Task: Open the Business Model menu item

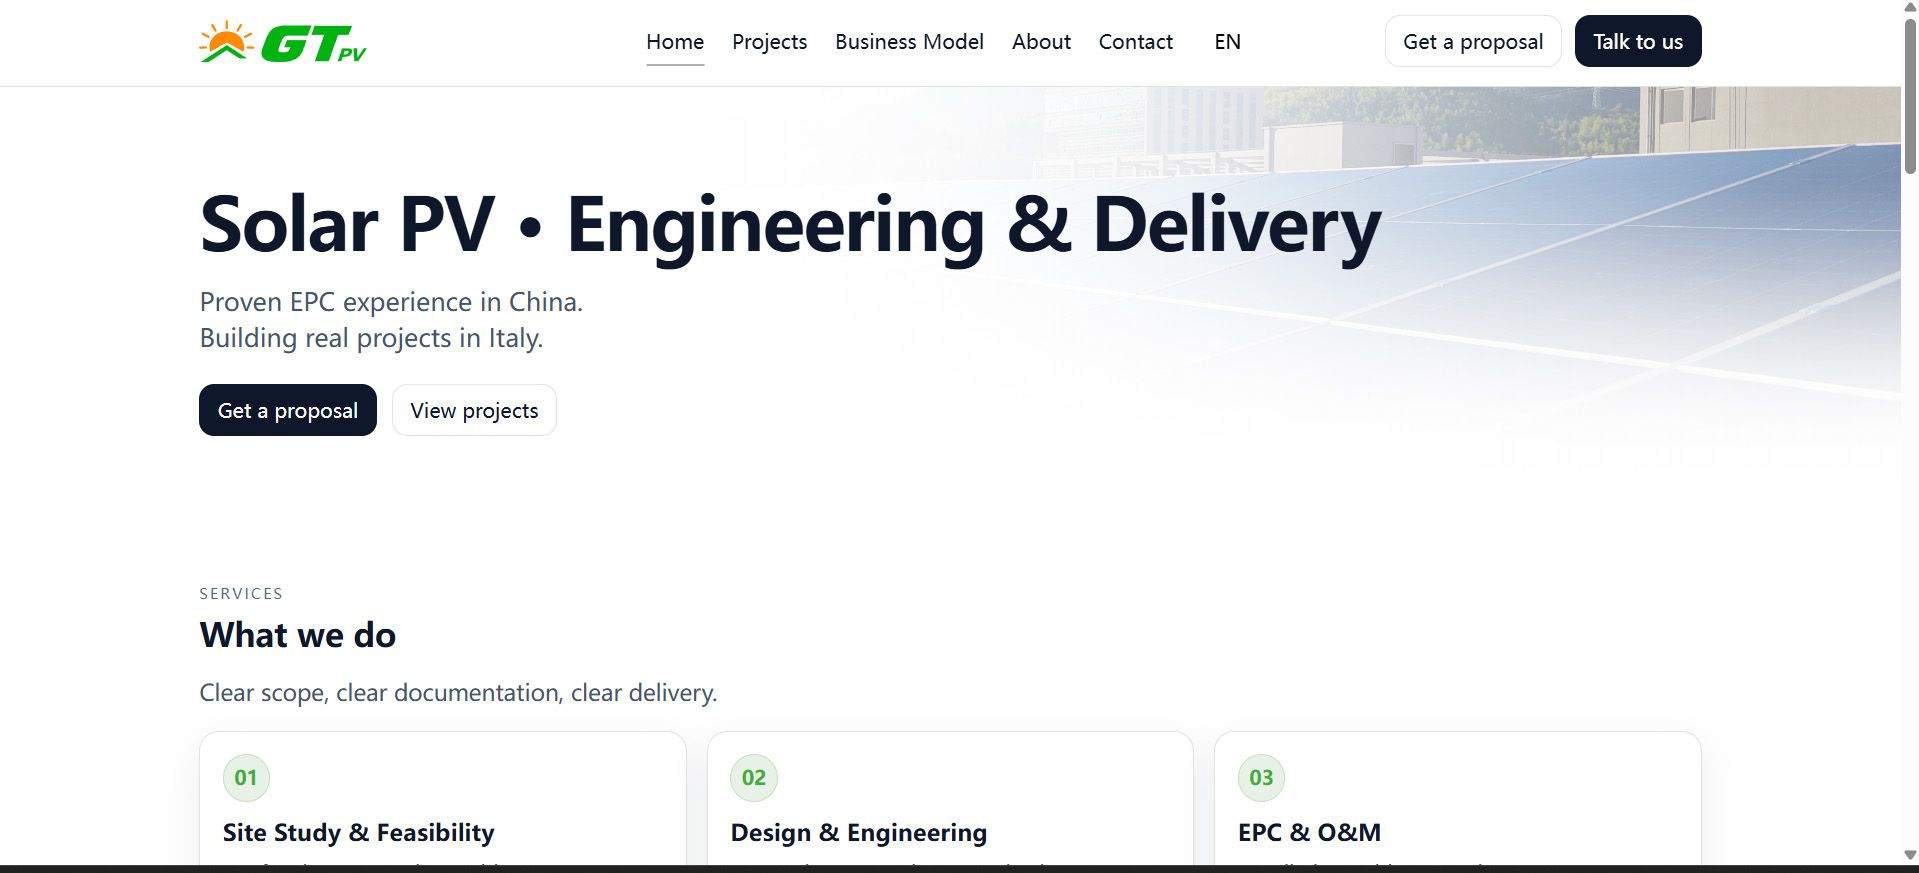Action: (x=909, y=42)
